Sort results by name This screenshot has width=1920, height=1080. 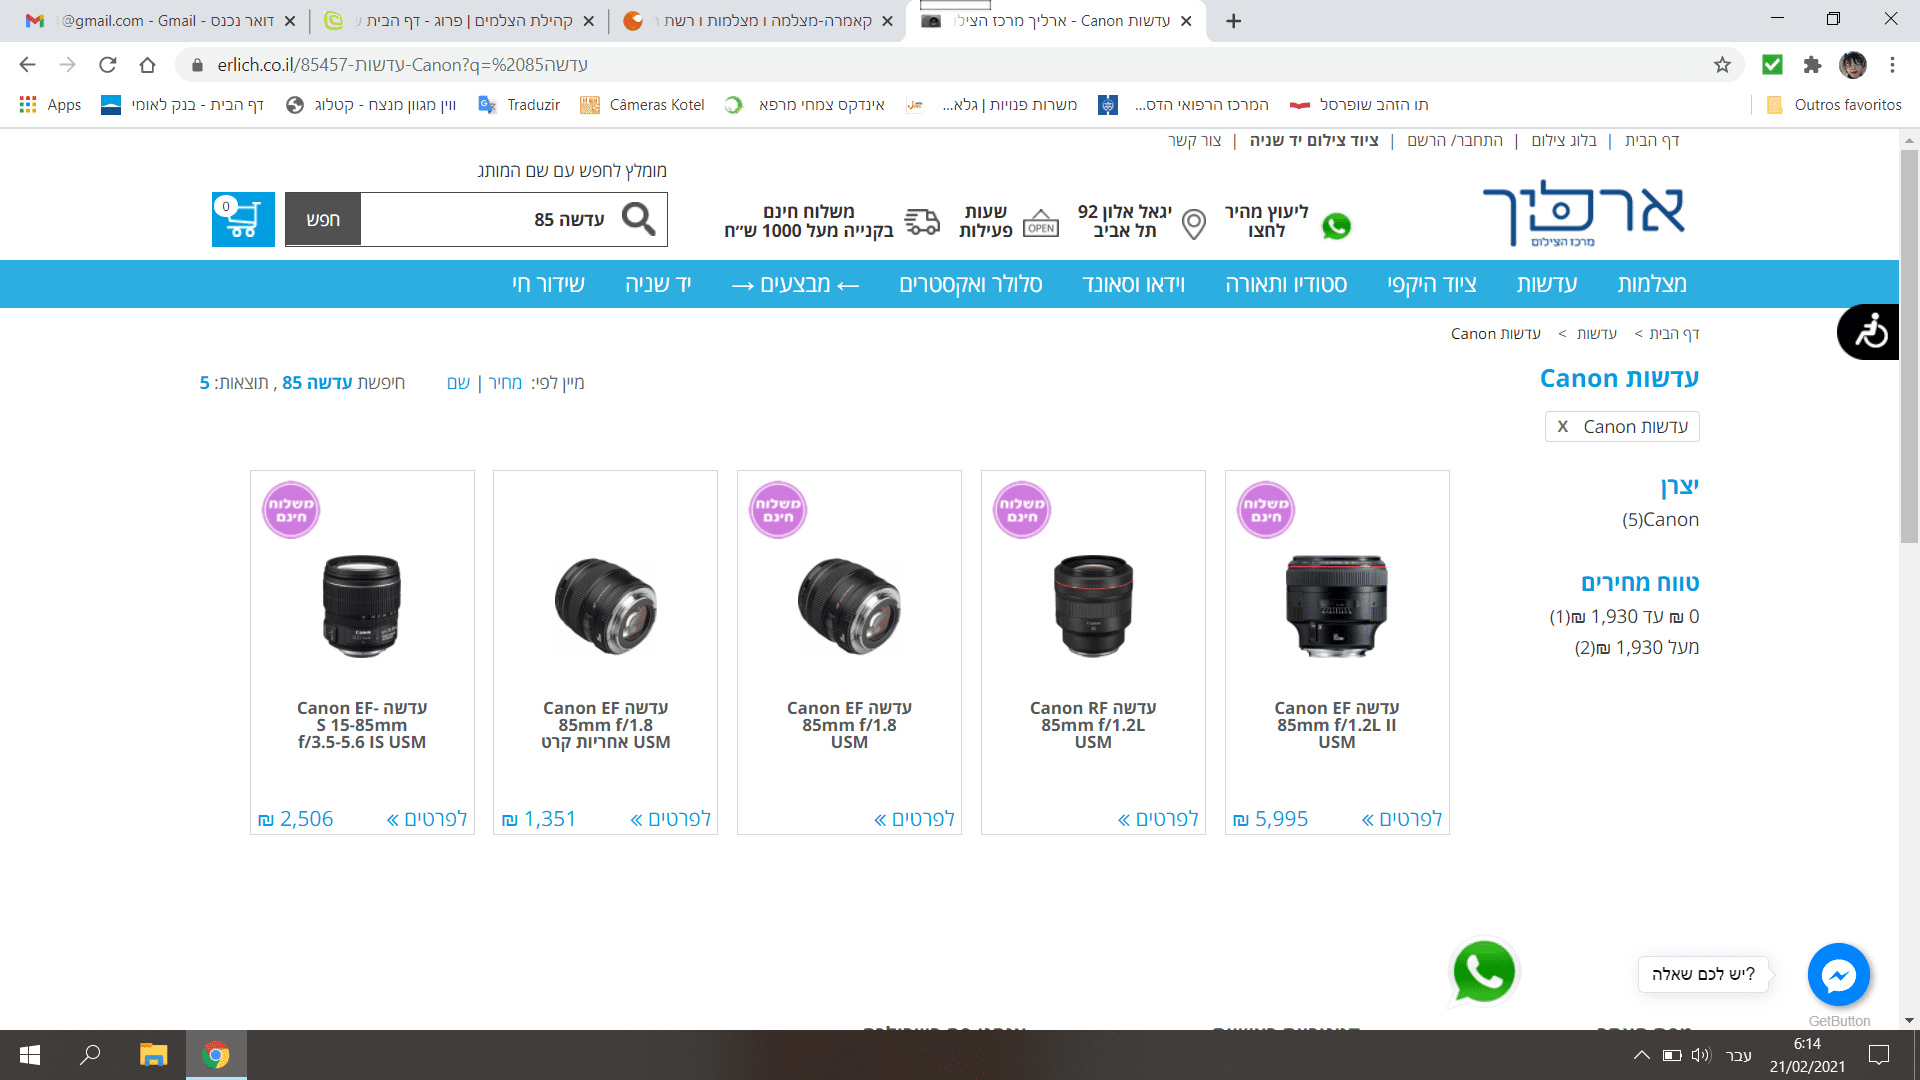coord(458,383)
